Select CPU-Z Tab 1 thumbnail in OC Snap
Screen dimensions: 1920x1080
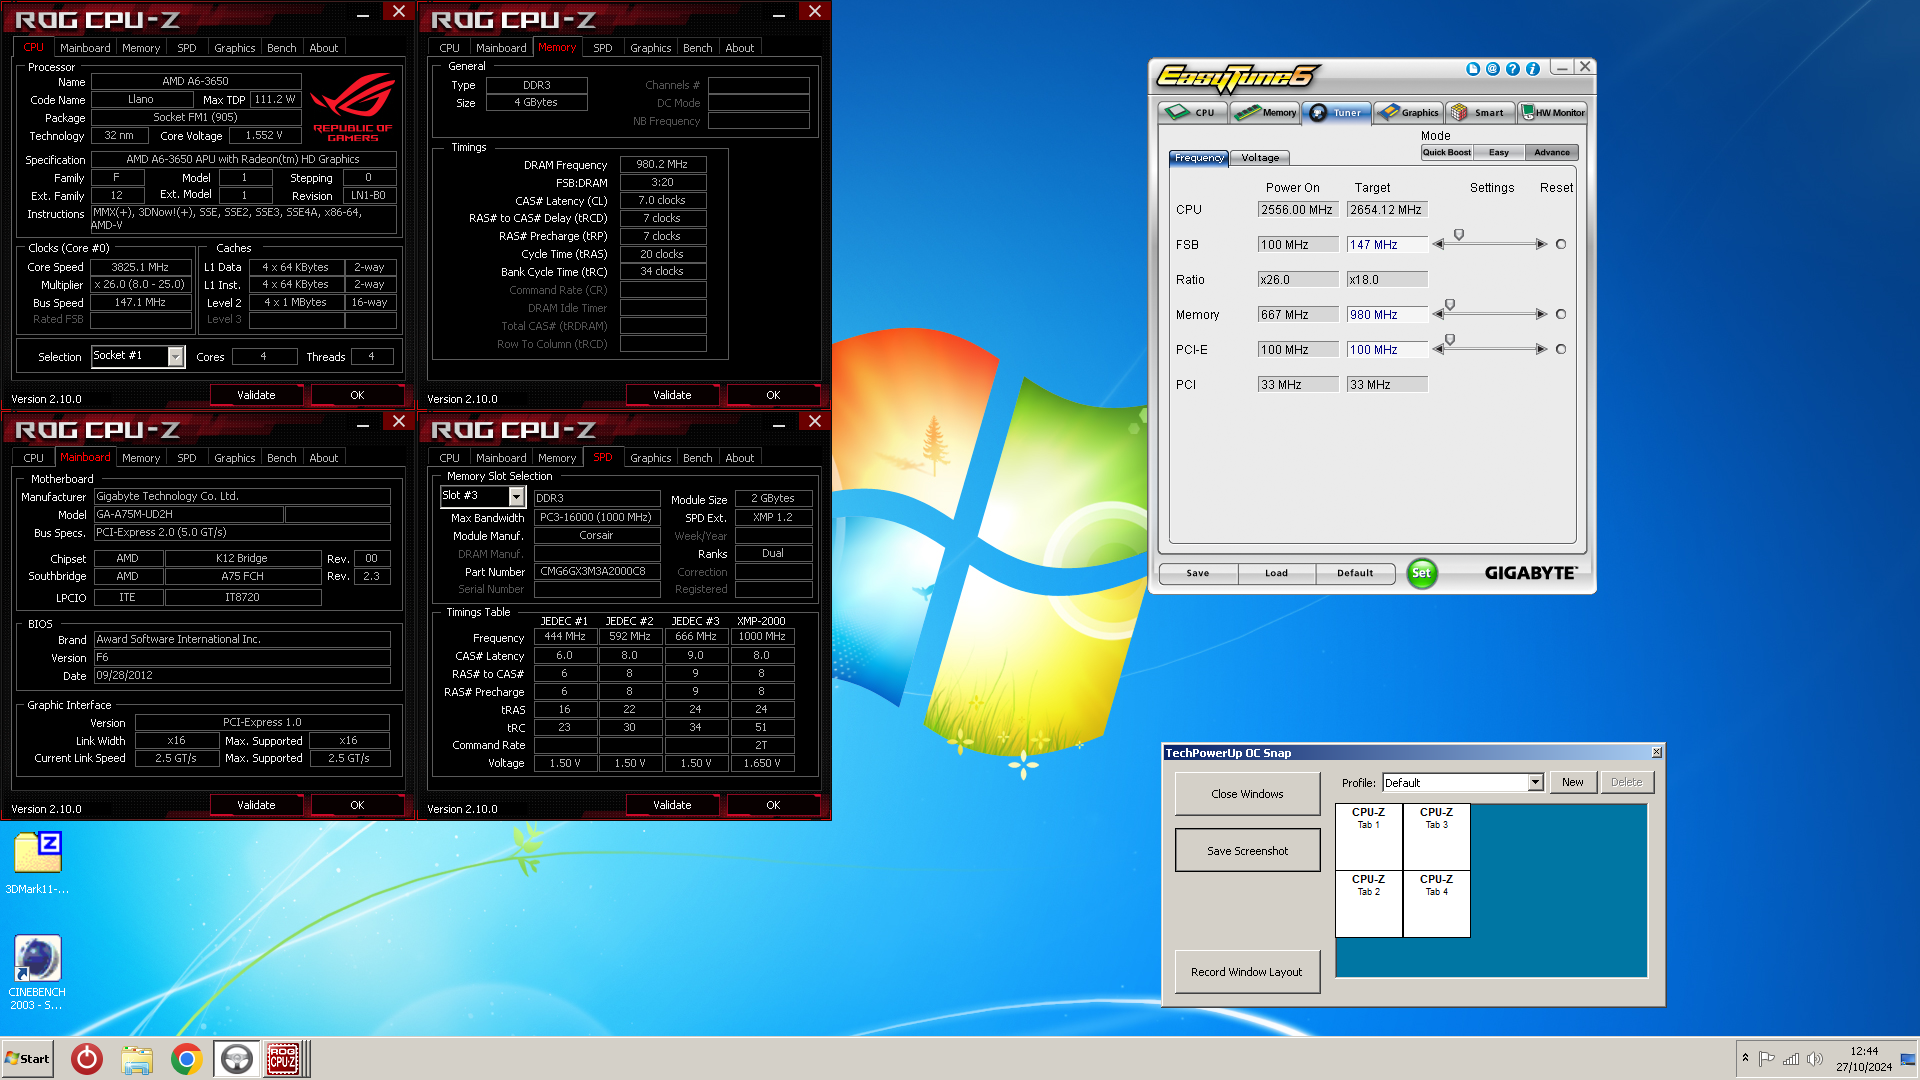point(1369,837)
